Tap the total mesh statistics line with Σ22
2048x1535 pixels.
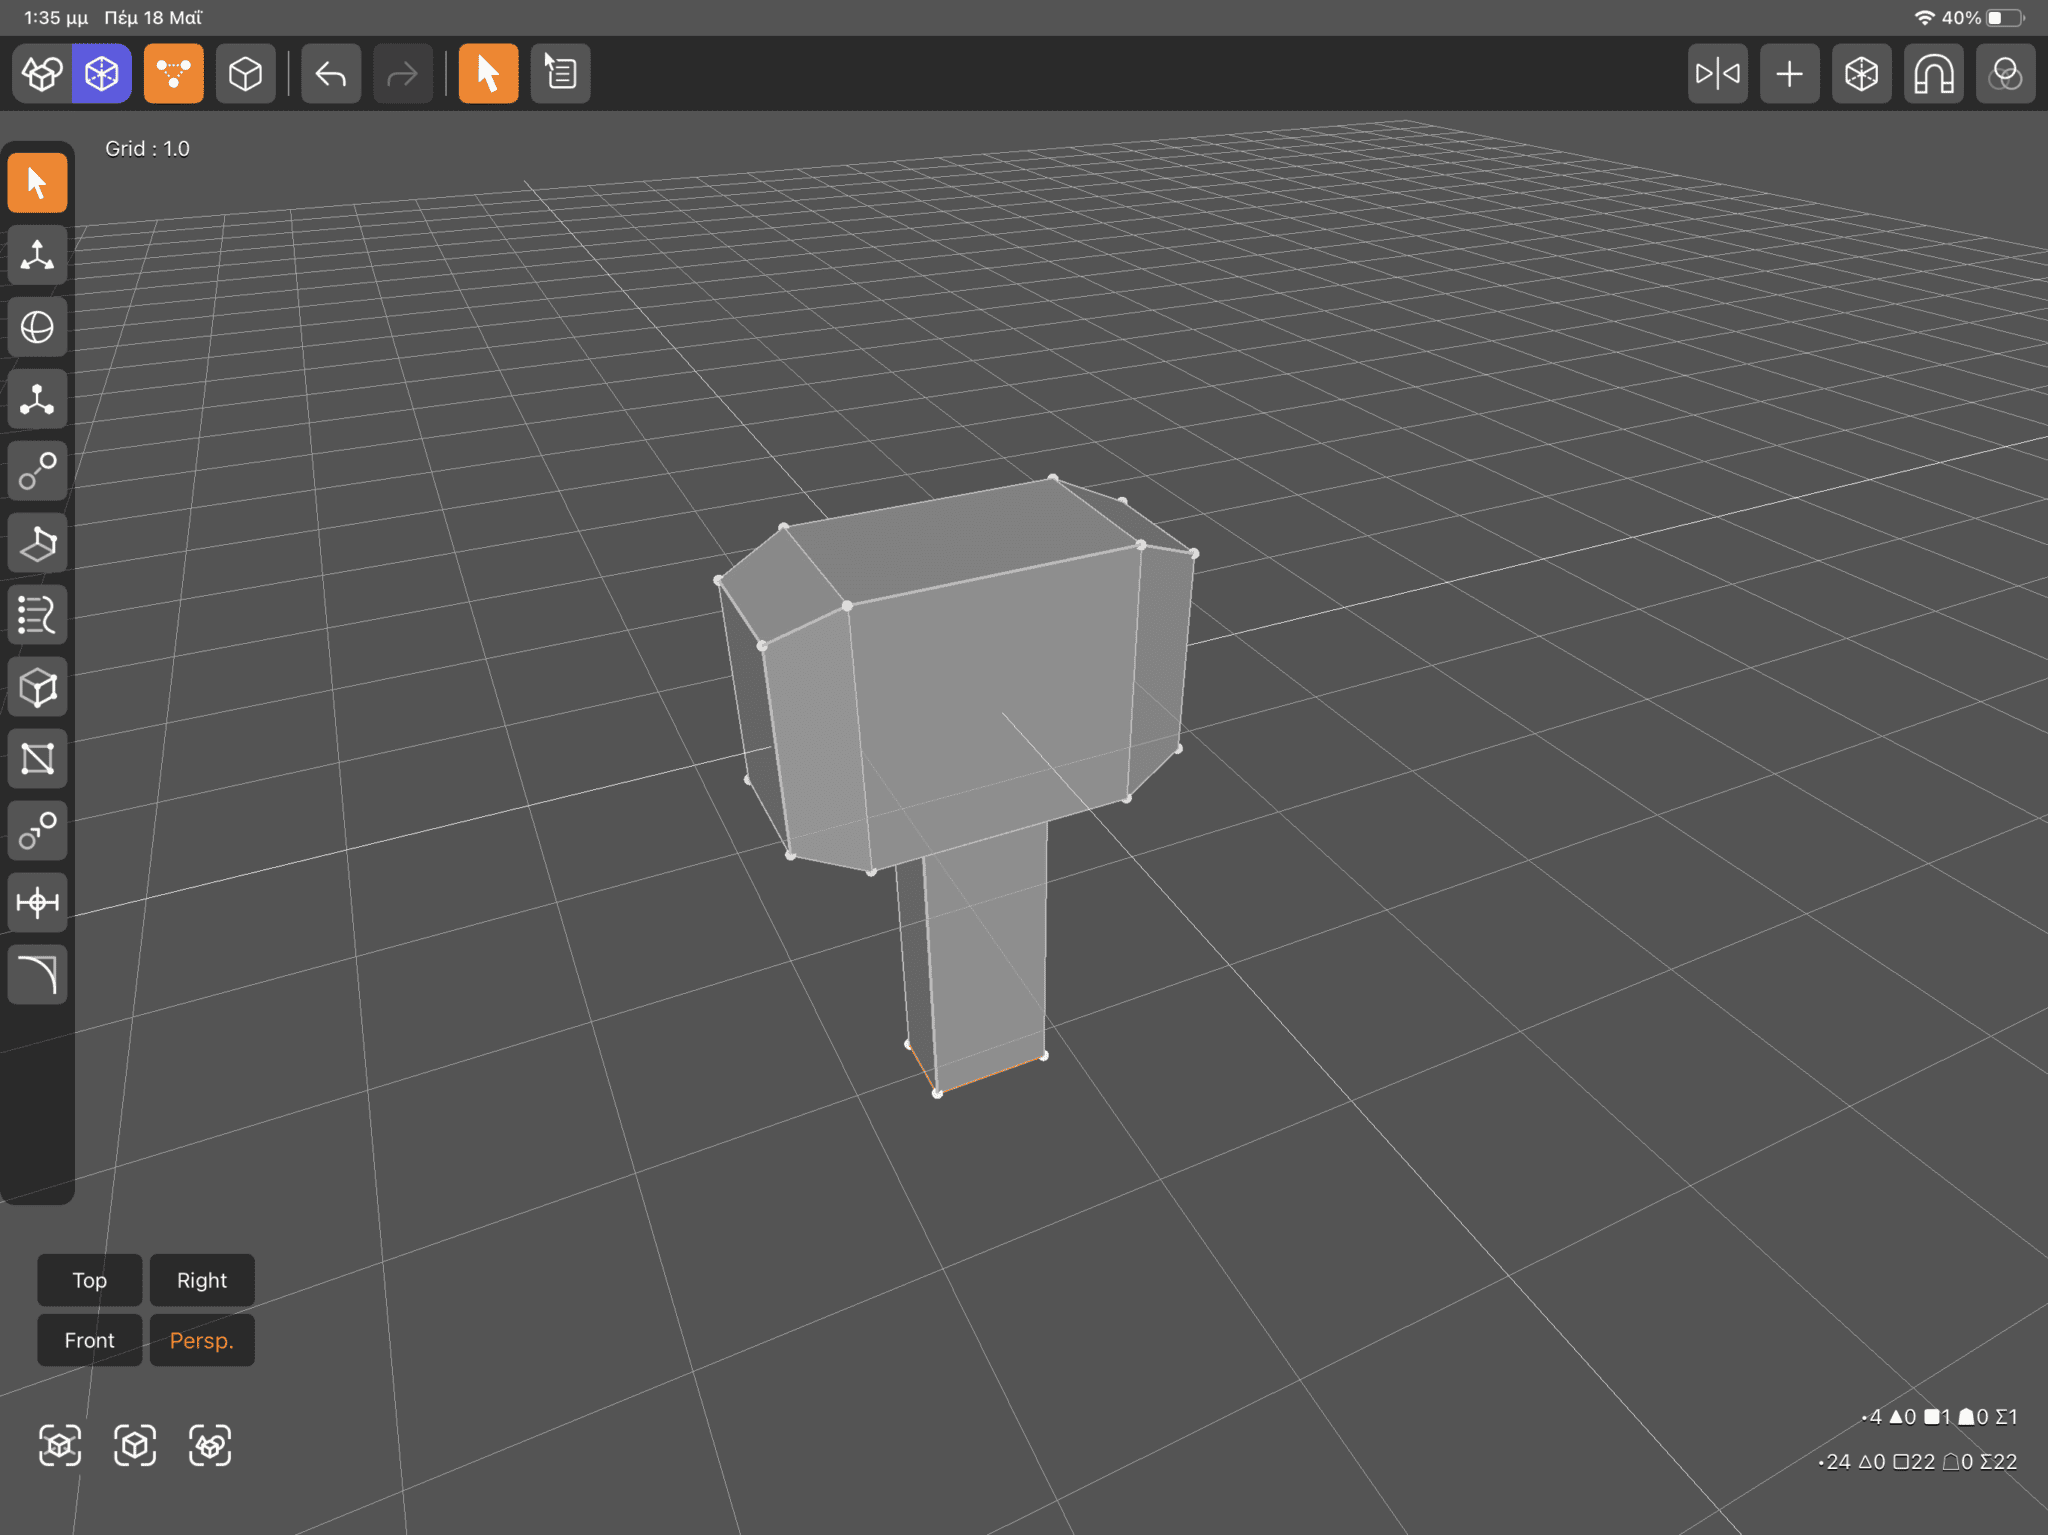(1917, 1462)
